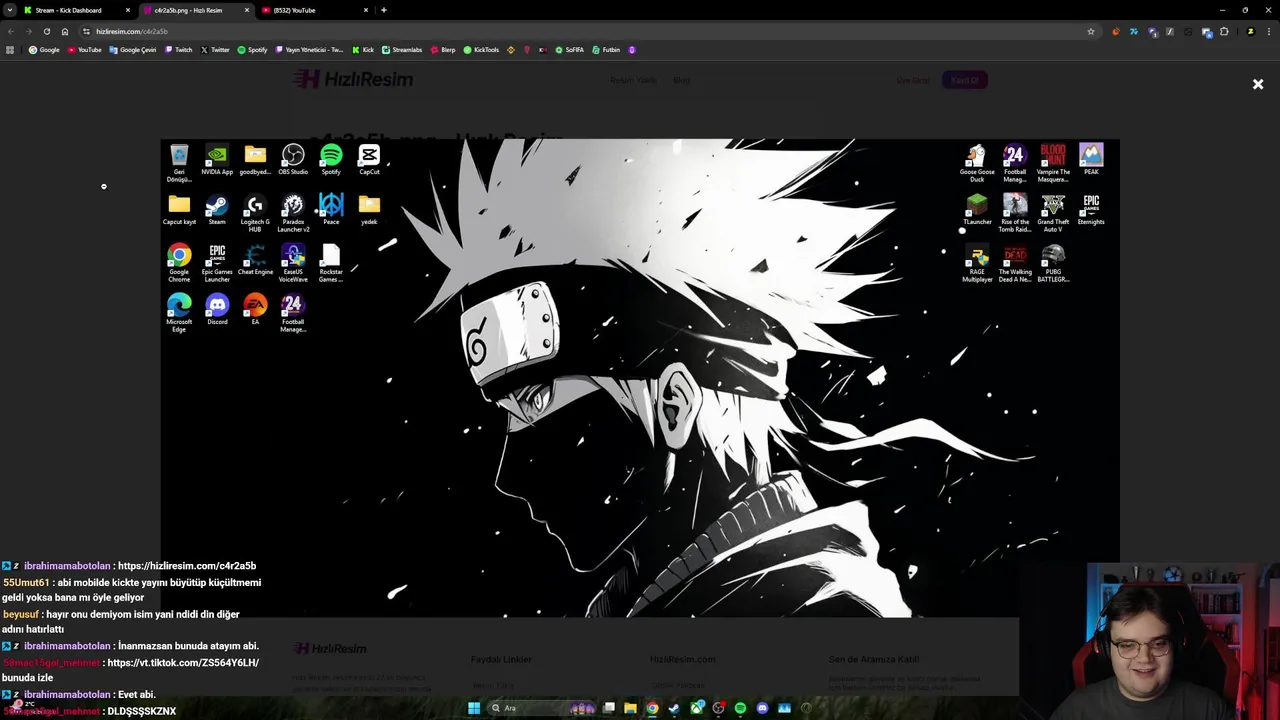The height and width of the screenshot is (720, 1280).
Task: Open the Extensions puzzle menu
Action: click(1224, 31)
